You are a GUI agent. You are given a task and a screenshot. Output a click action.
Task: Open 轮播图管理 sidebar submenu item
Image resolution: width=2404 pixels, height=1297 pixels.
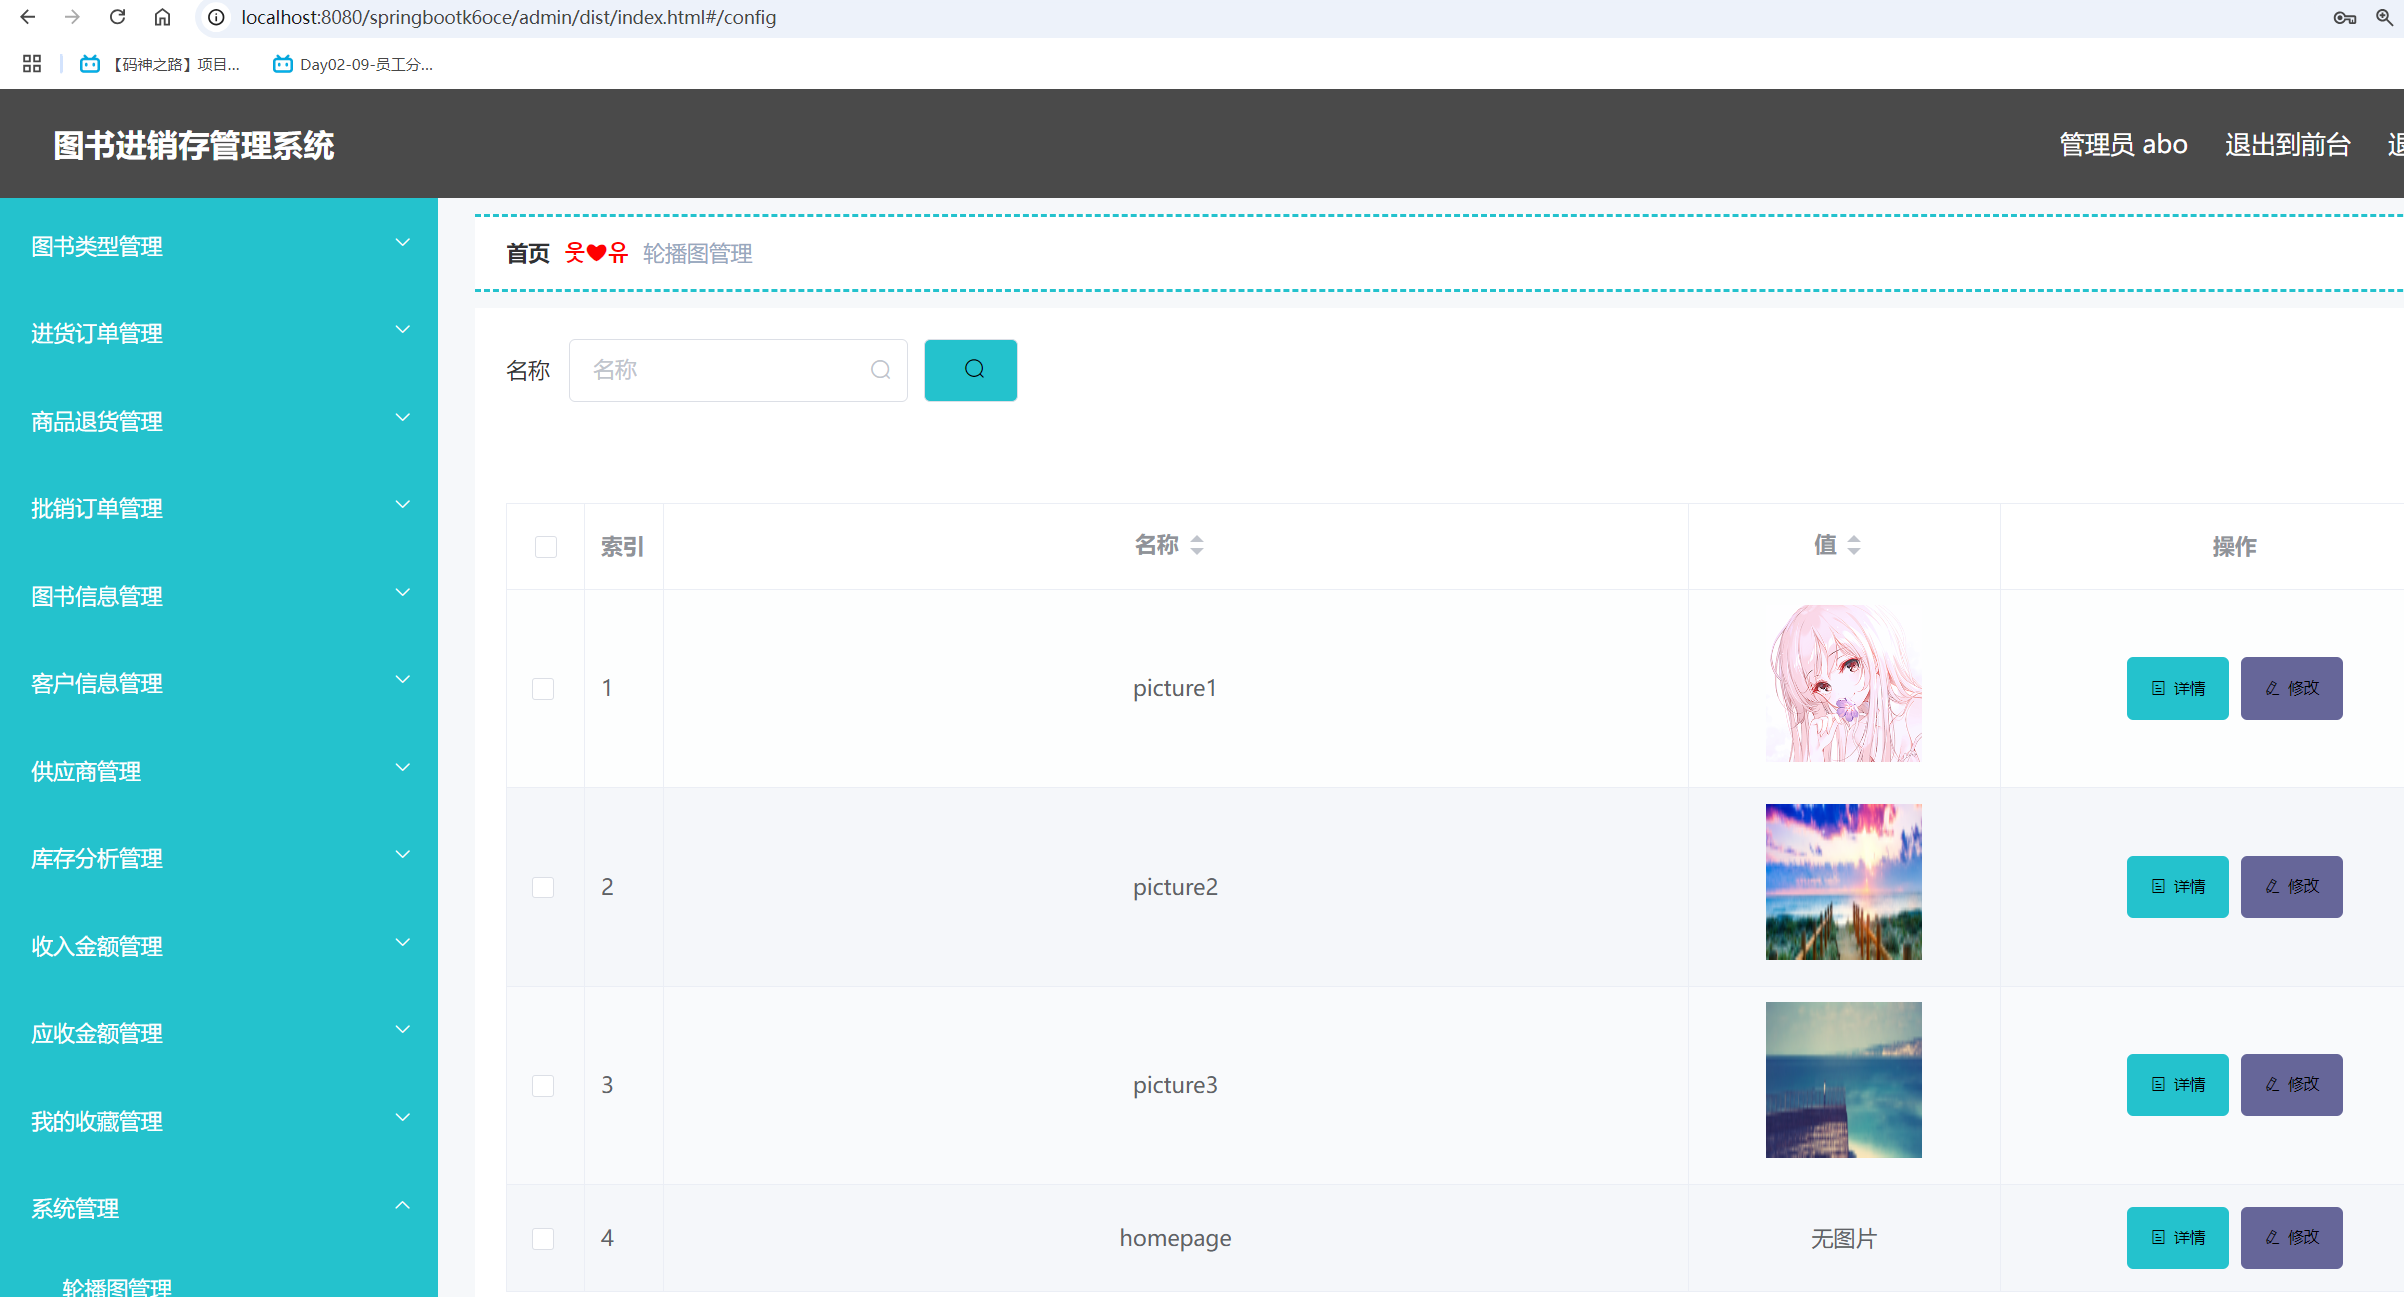point(117,1285)
